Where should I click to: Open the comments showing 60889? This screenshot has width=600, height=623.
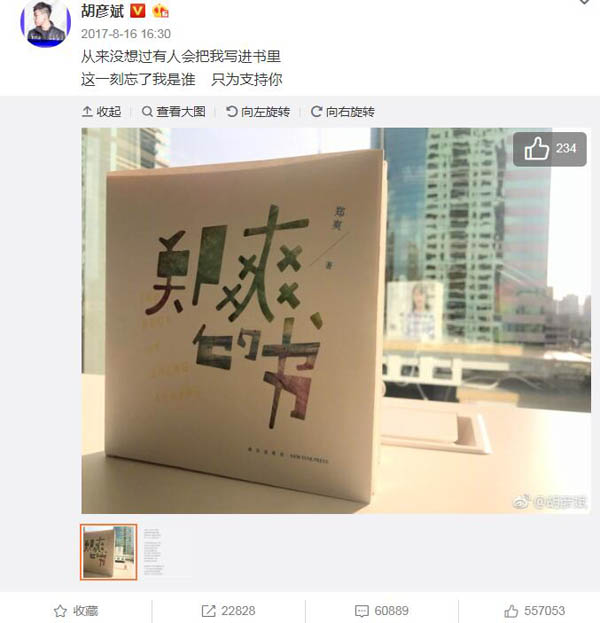(381, 611)
